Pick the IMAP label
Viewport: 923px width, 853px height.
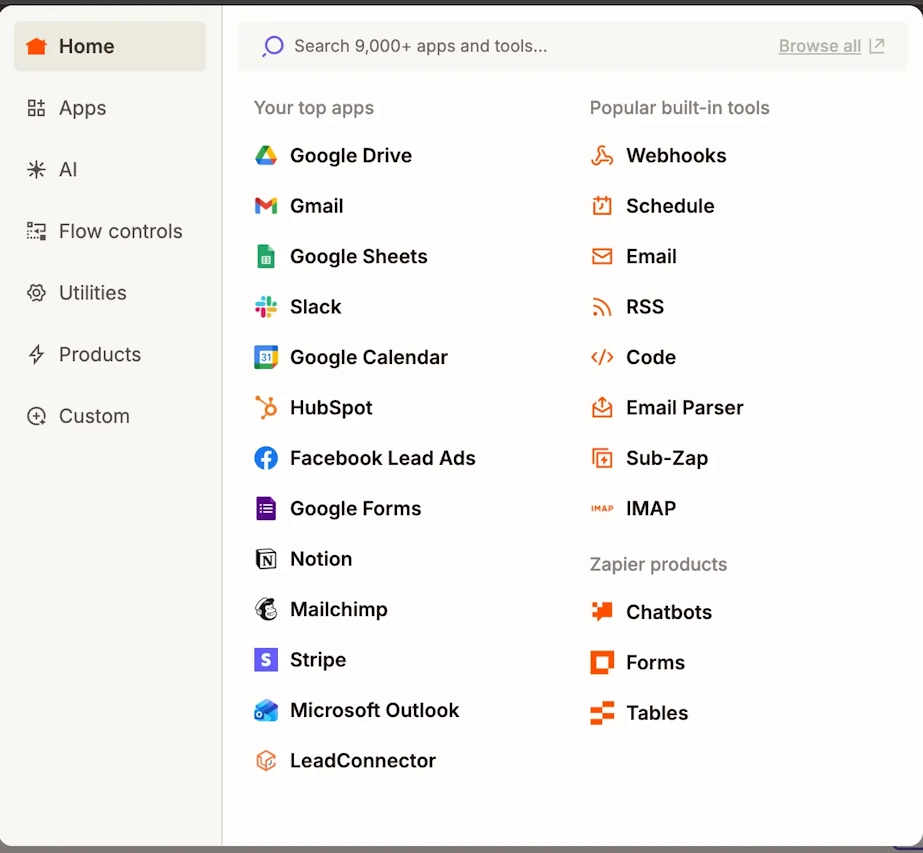click(651, 509)
